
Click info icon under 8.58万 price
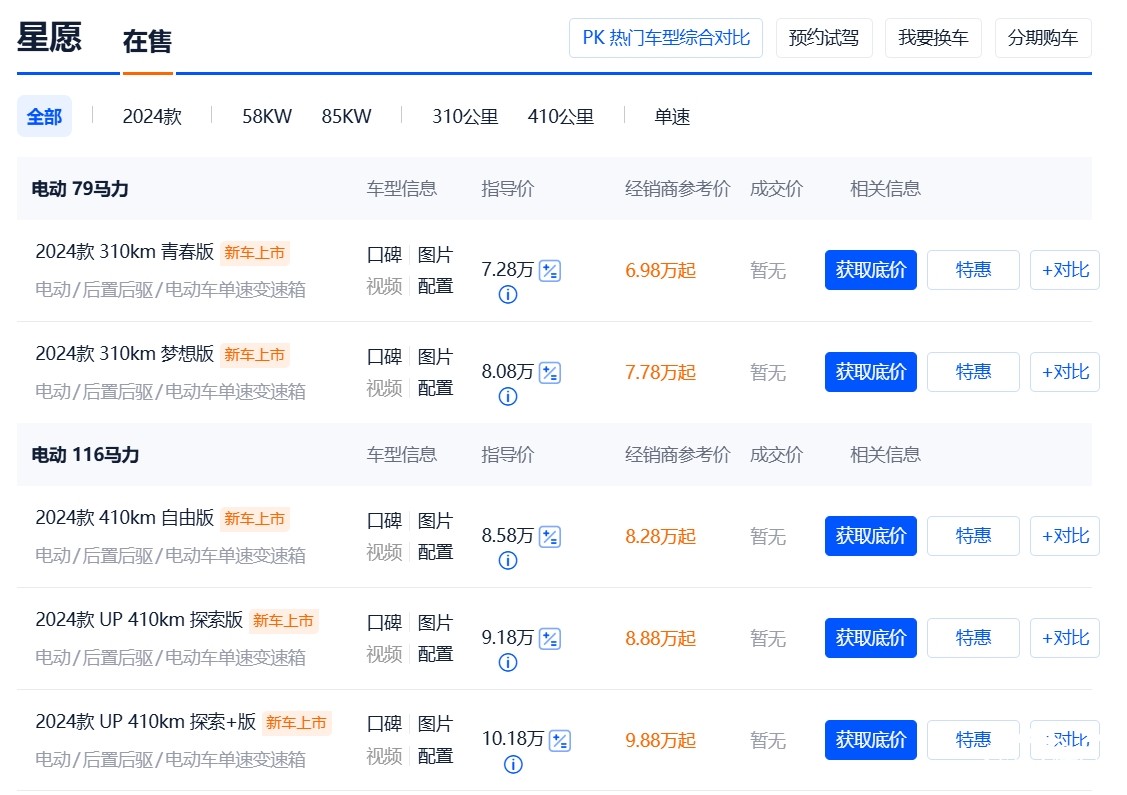pyautogui.click(x=508, y=561)
